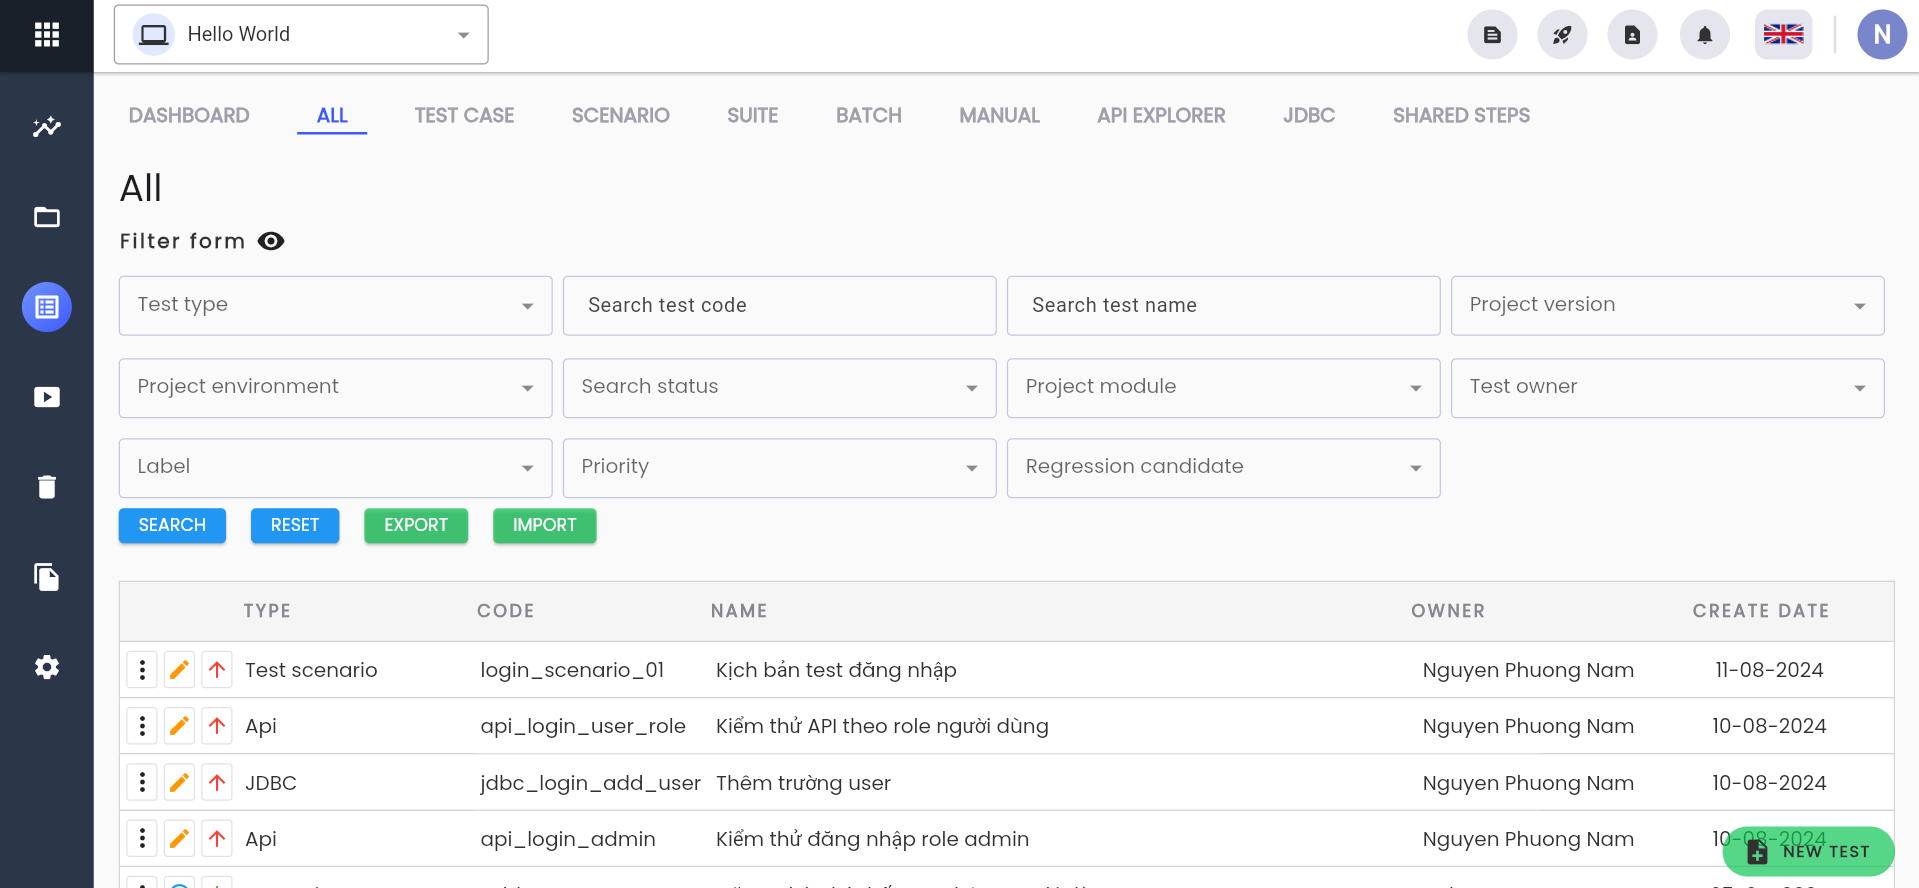Open the analytics chart sidebar icon
The image size is (1919, 888).
click(x=46, y=127)
